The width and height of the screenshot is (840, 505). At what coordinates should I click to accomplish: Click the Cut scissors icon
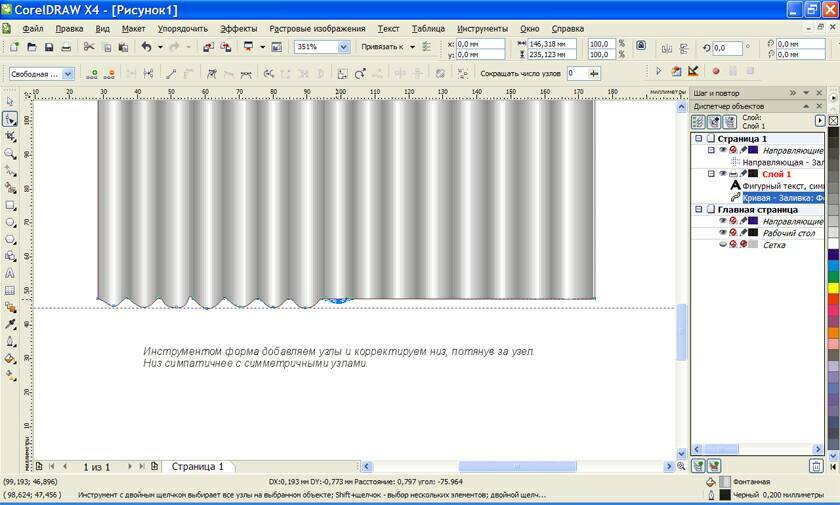pyautogui.click(x=89, y=47)
